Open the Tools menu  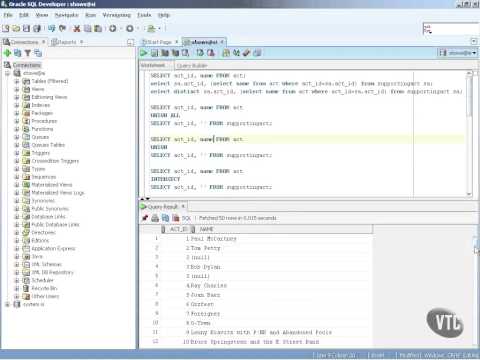144,15
